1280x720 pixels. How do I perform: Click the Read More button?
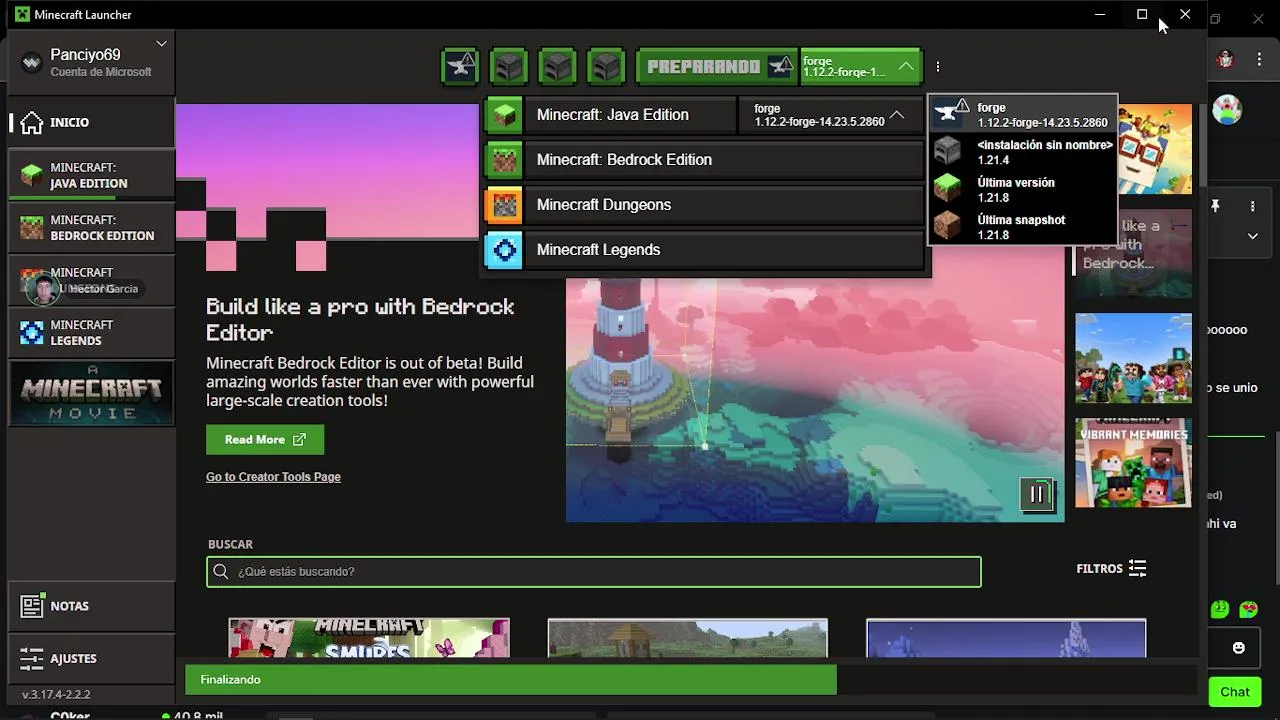click(x=265, y=439)
